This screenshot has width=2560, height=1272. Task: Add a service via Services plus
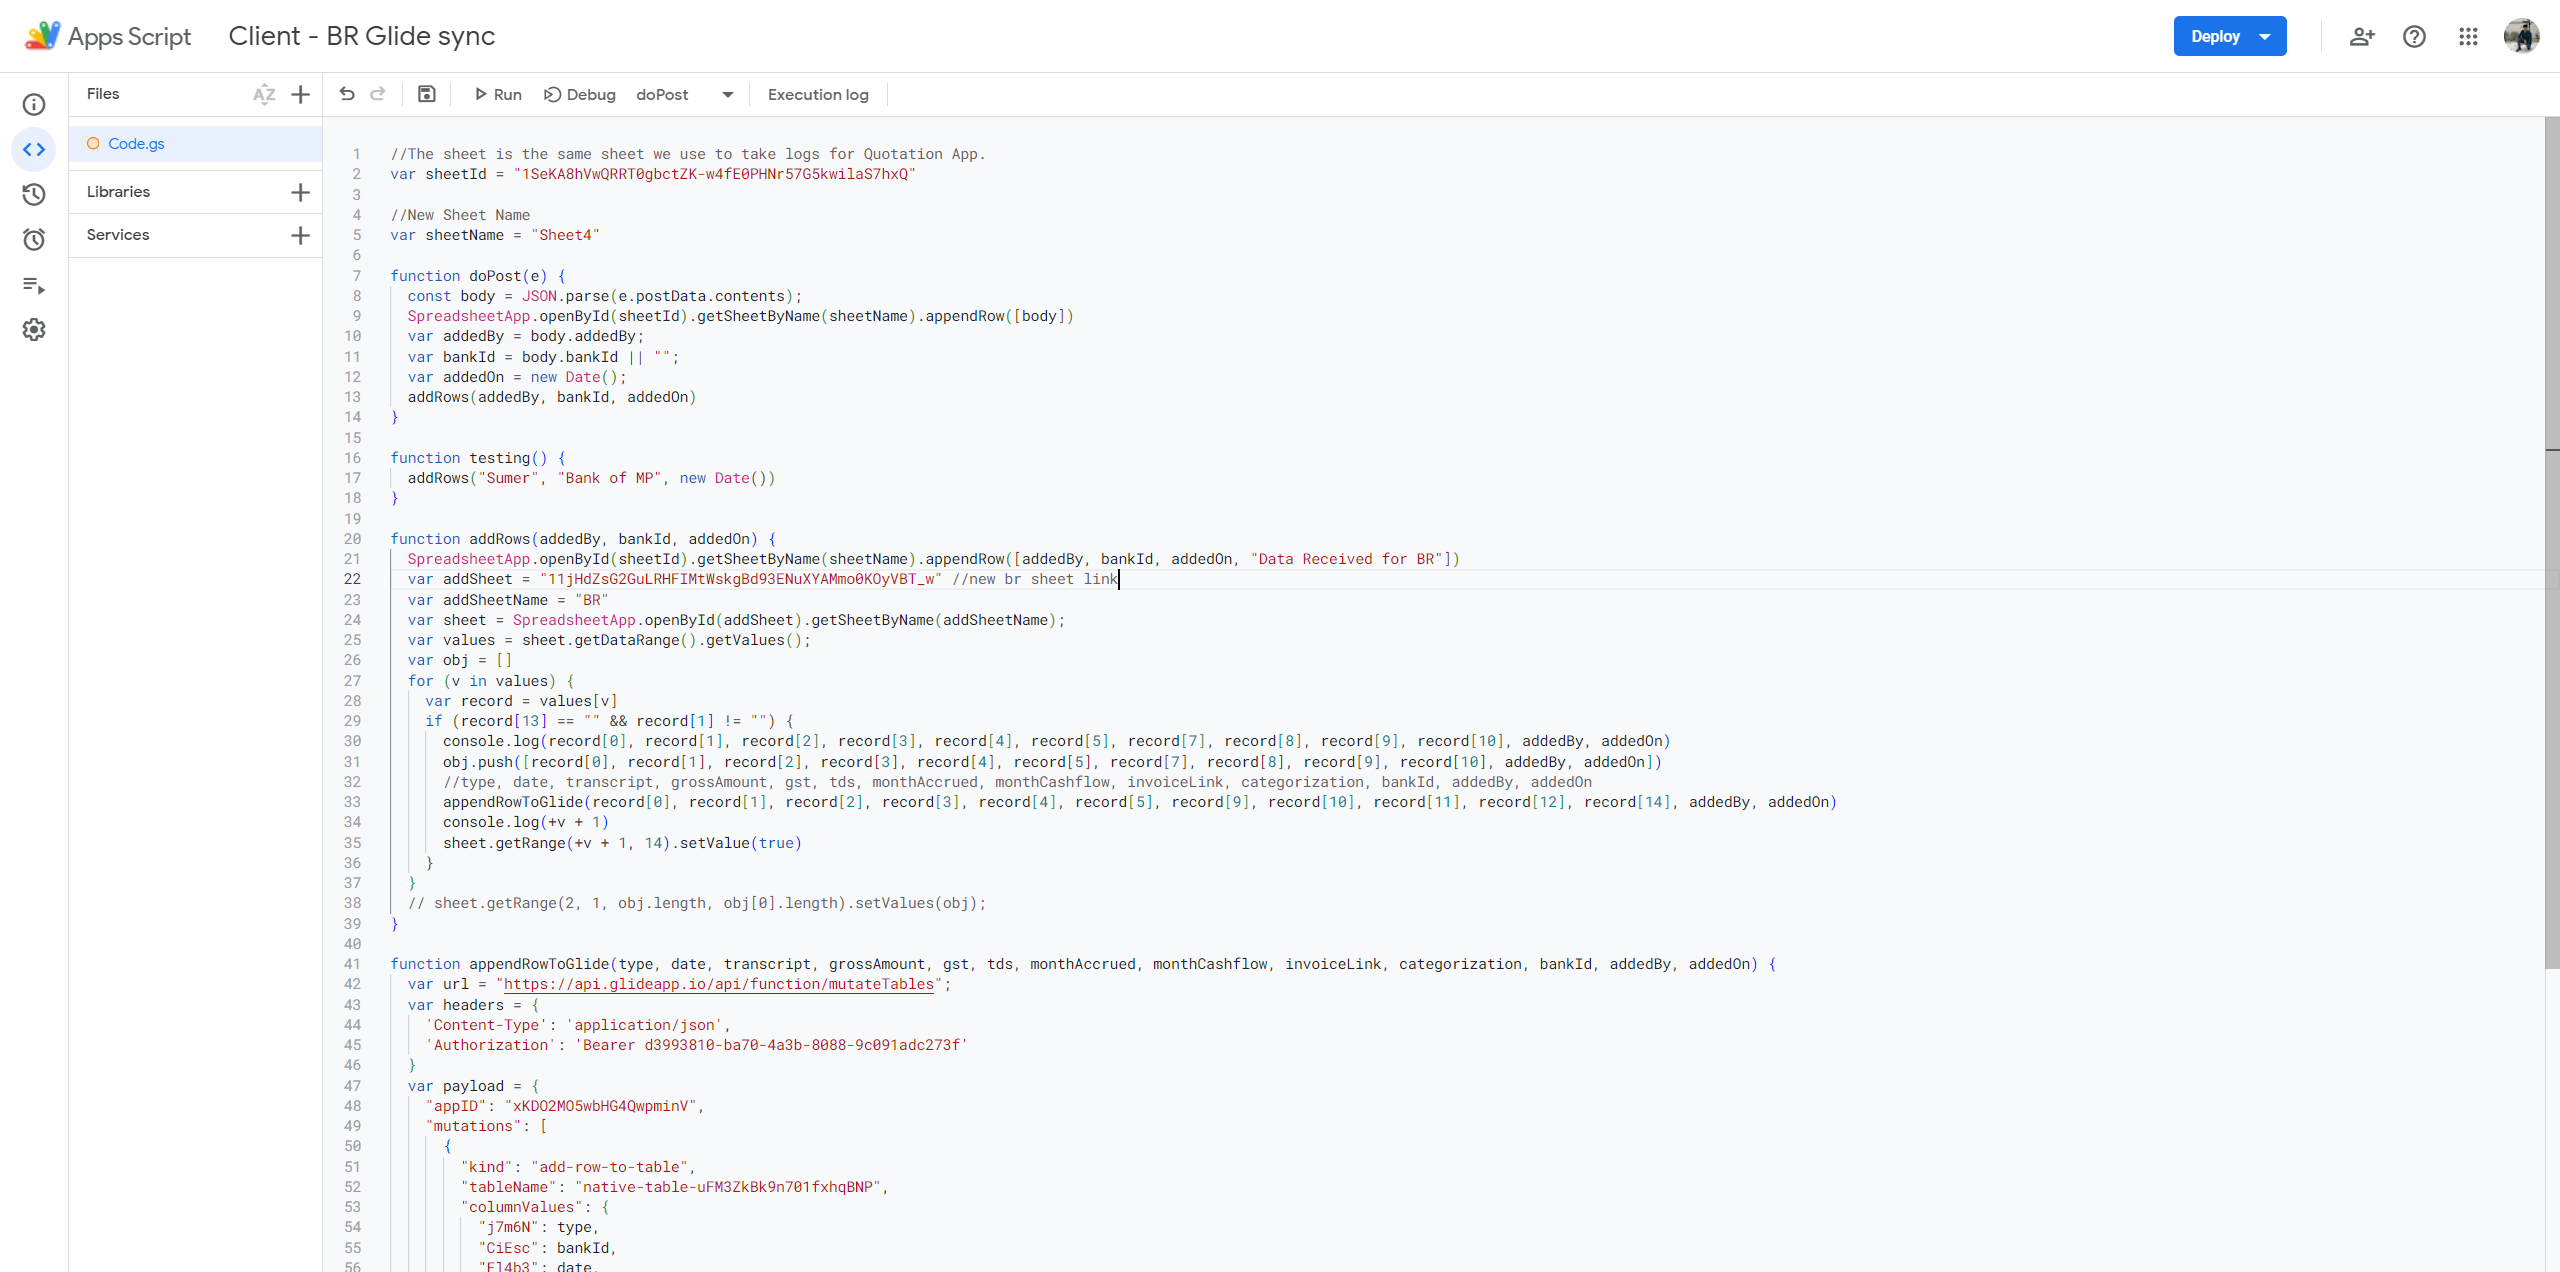pos(300,235)
